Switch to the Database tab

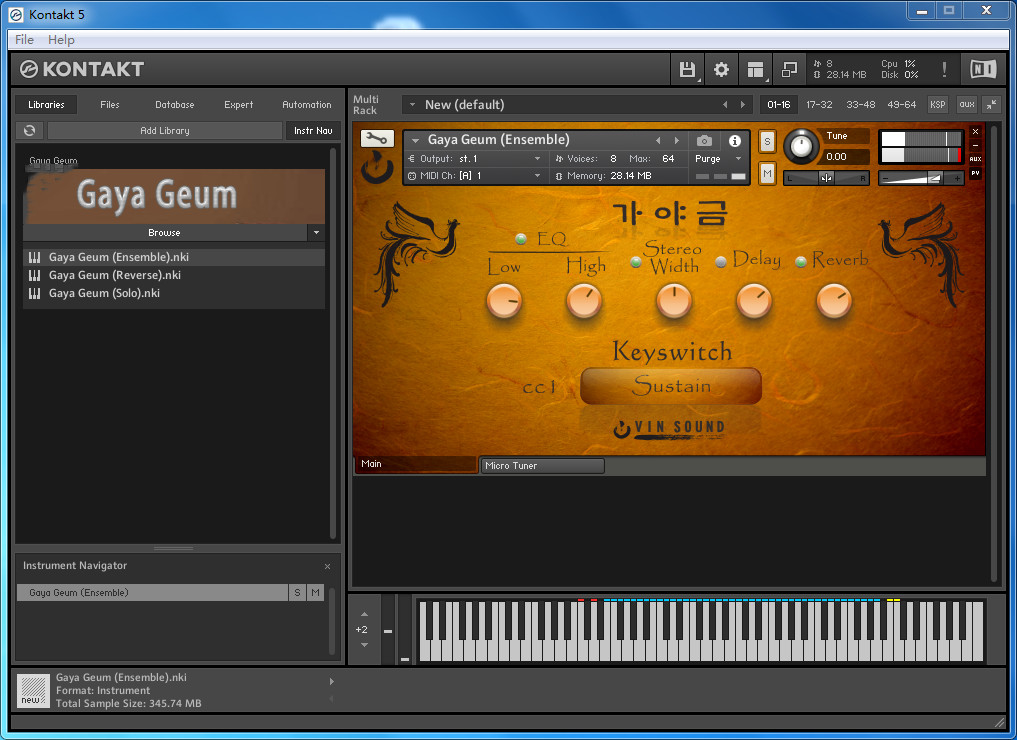(174, 104)
